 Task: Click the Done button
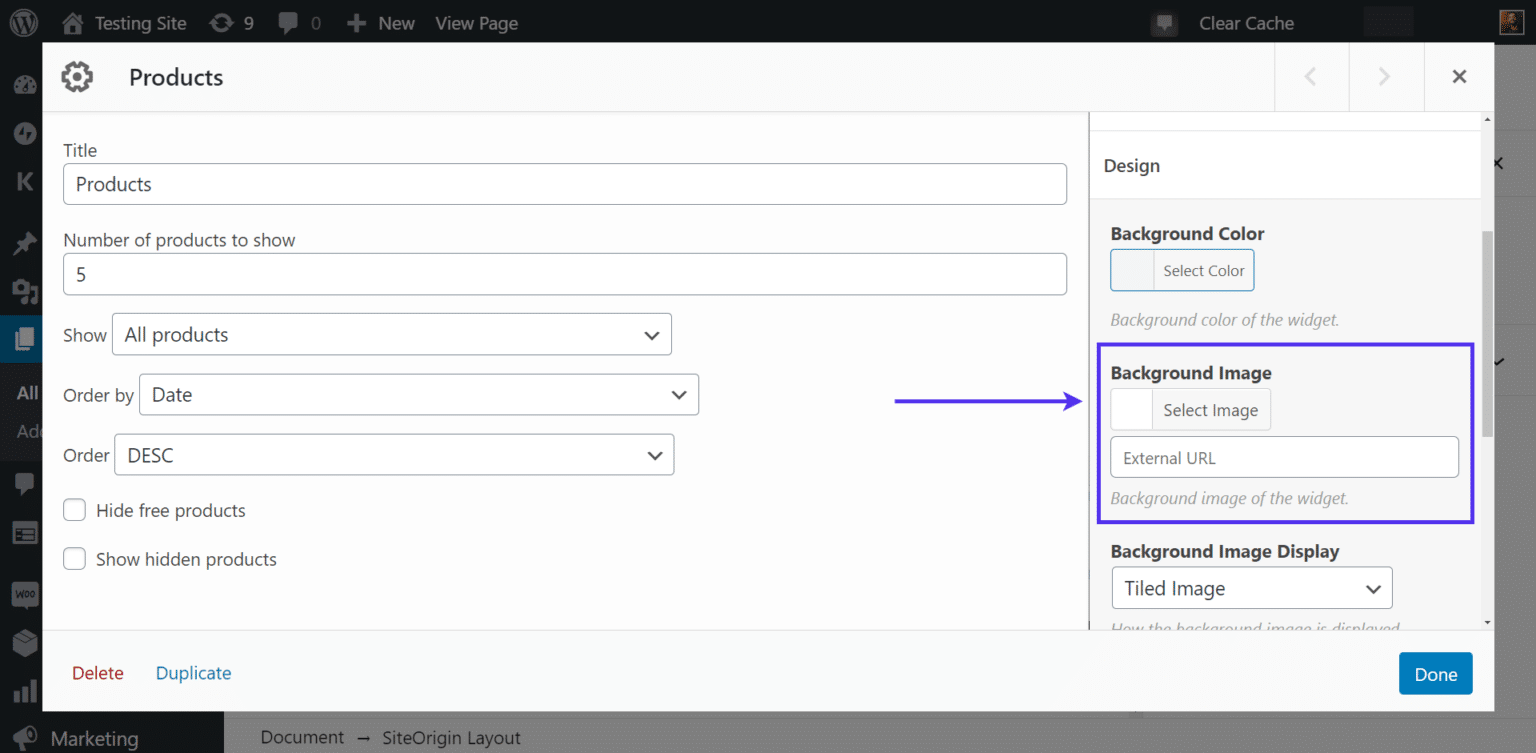click(1435, 673)
